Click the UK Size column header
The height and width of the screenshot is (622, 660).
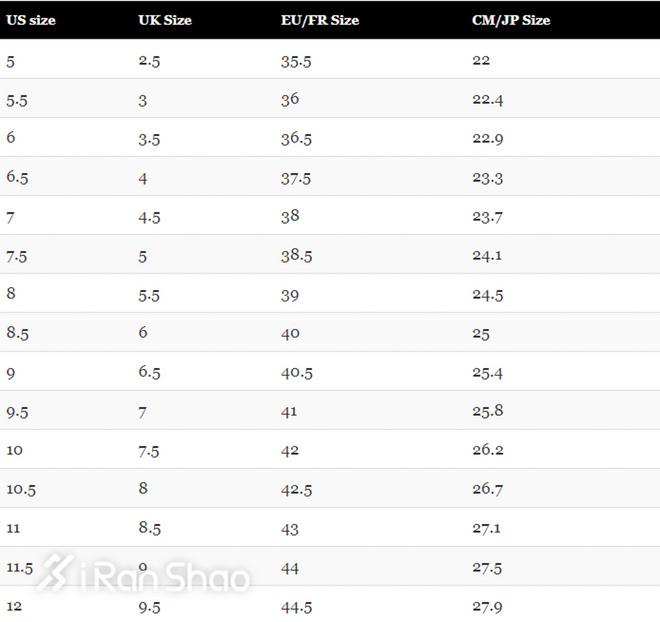click(x=165, y=20)
